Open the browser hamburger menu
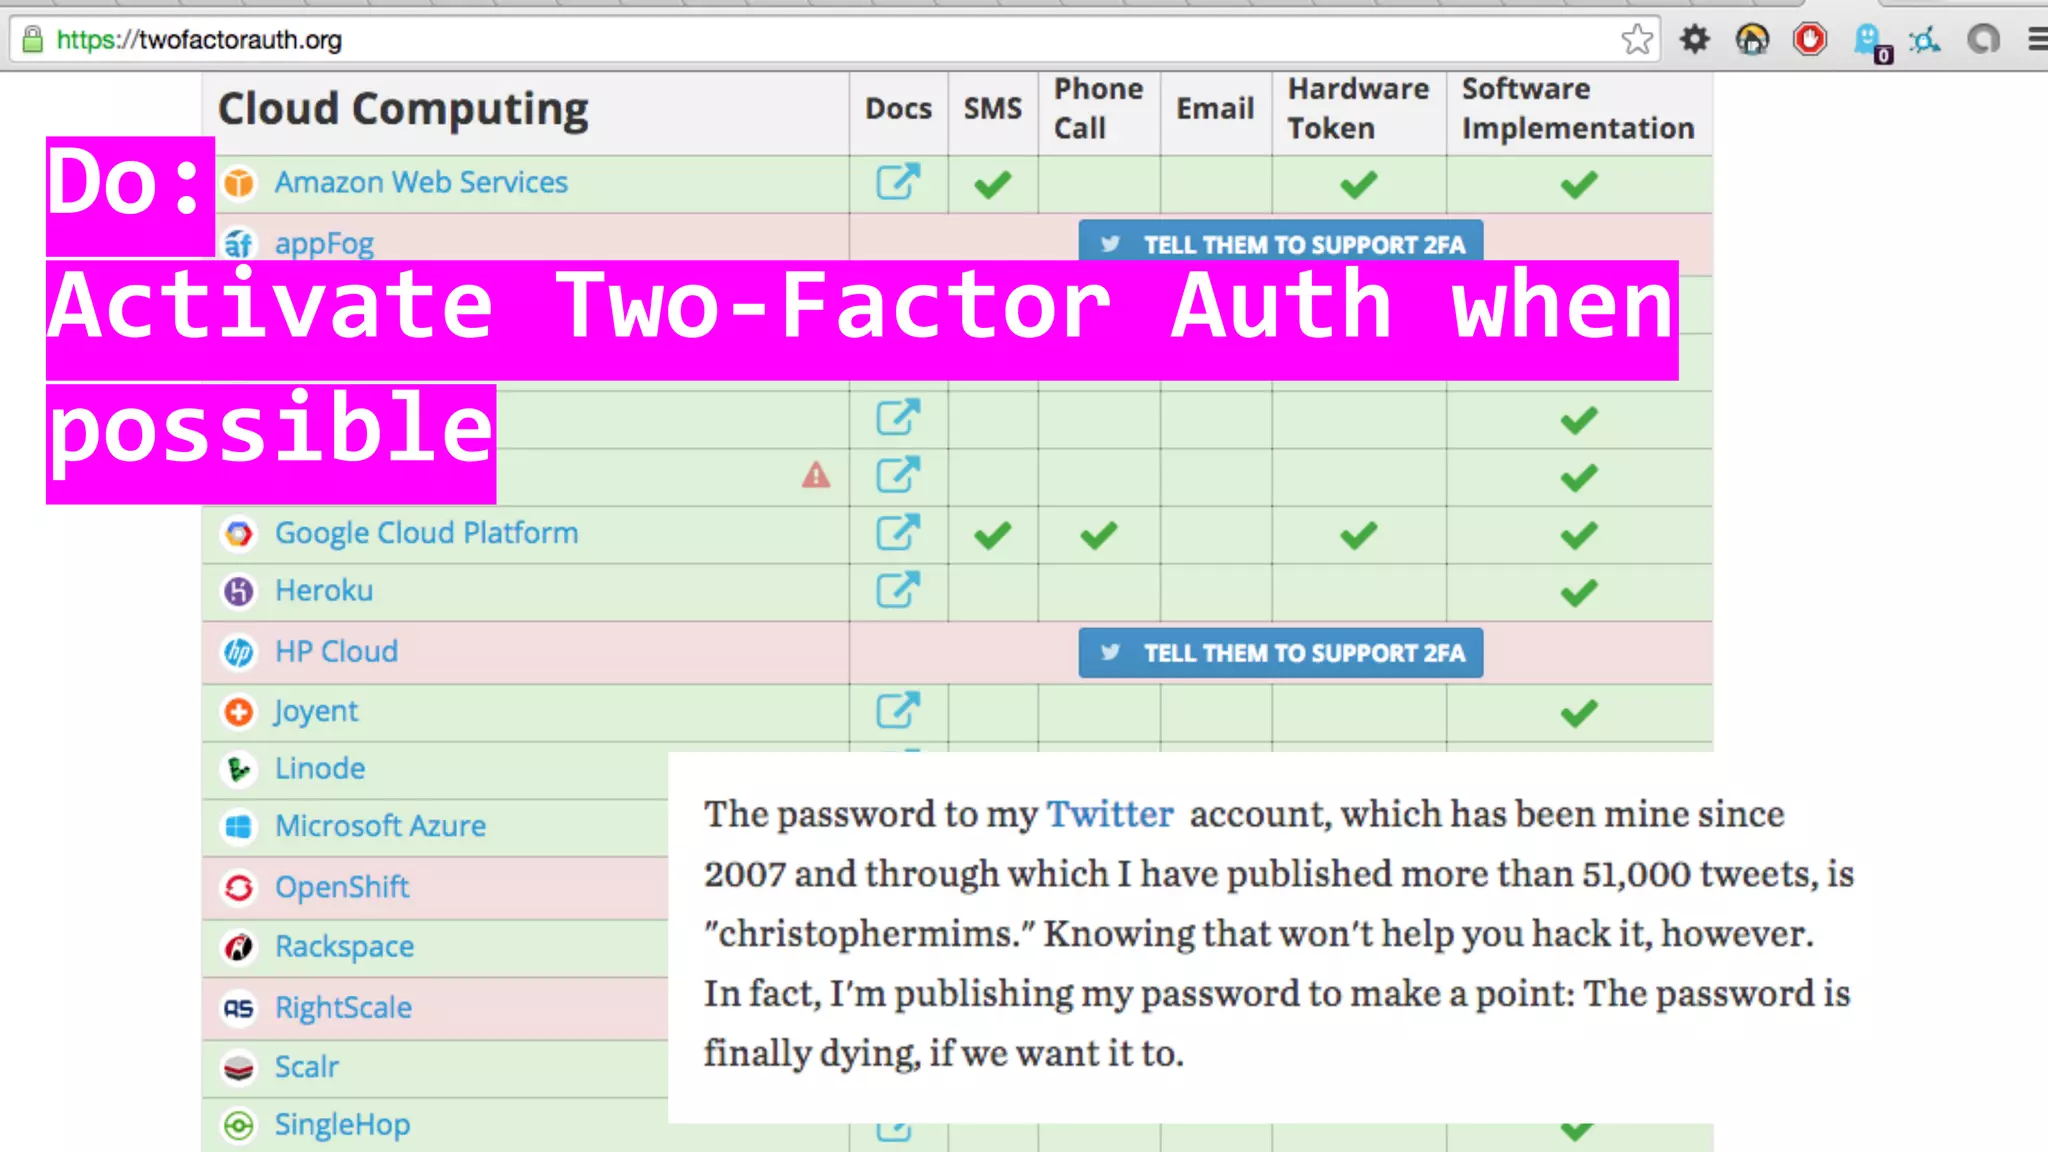 [2038, 39]
